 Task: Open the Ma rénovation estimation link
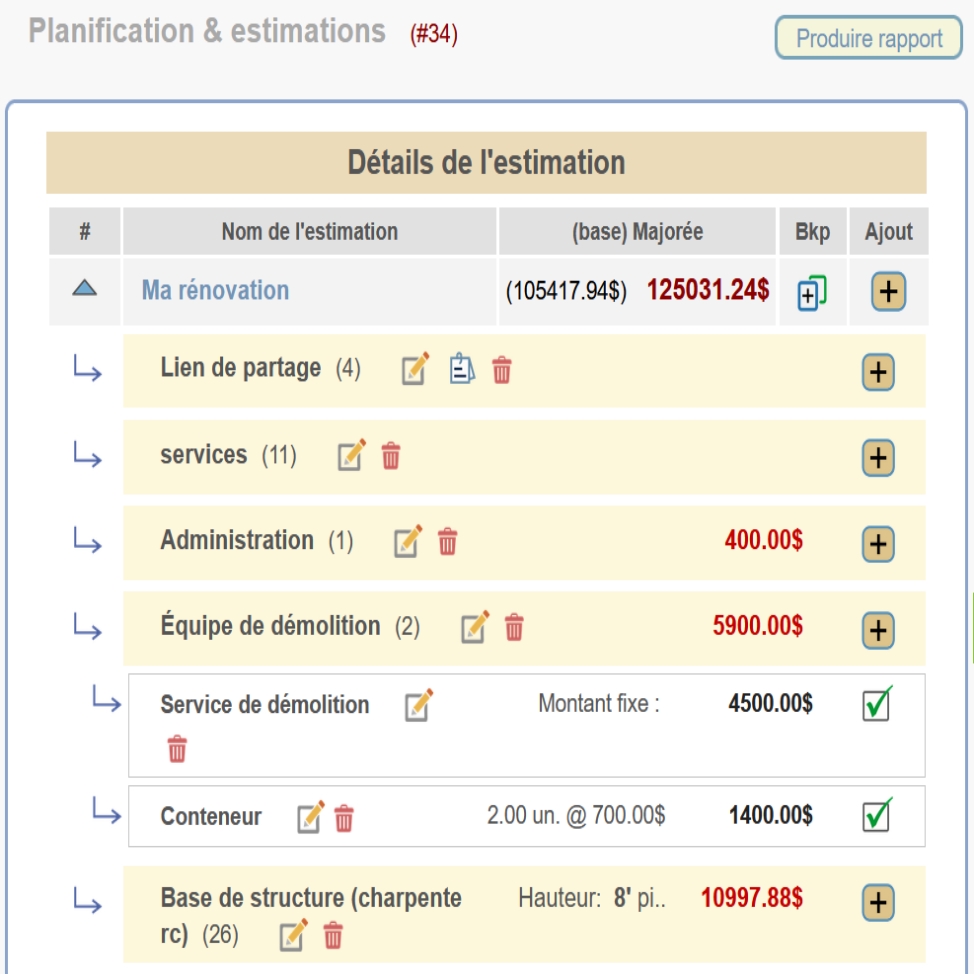(216, 290)
